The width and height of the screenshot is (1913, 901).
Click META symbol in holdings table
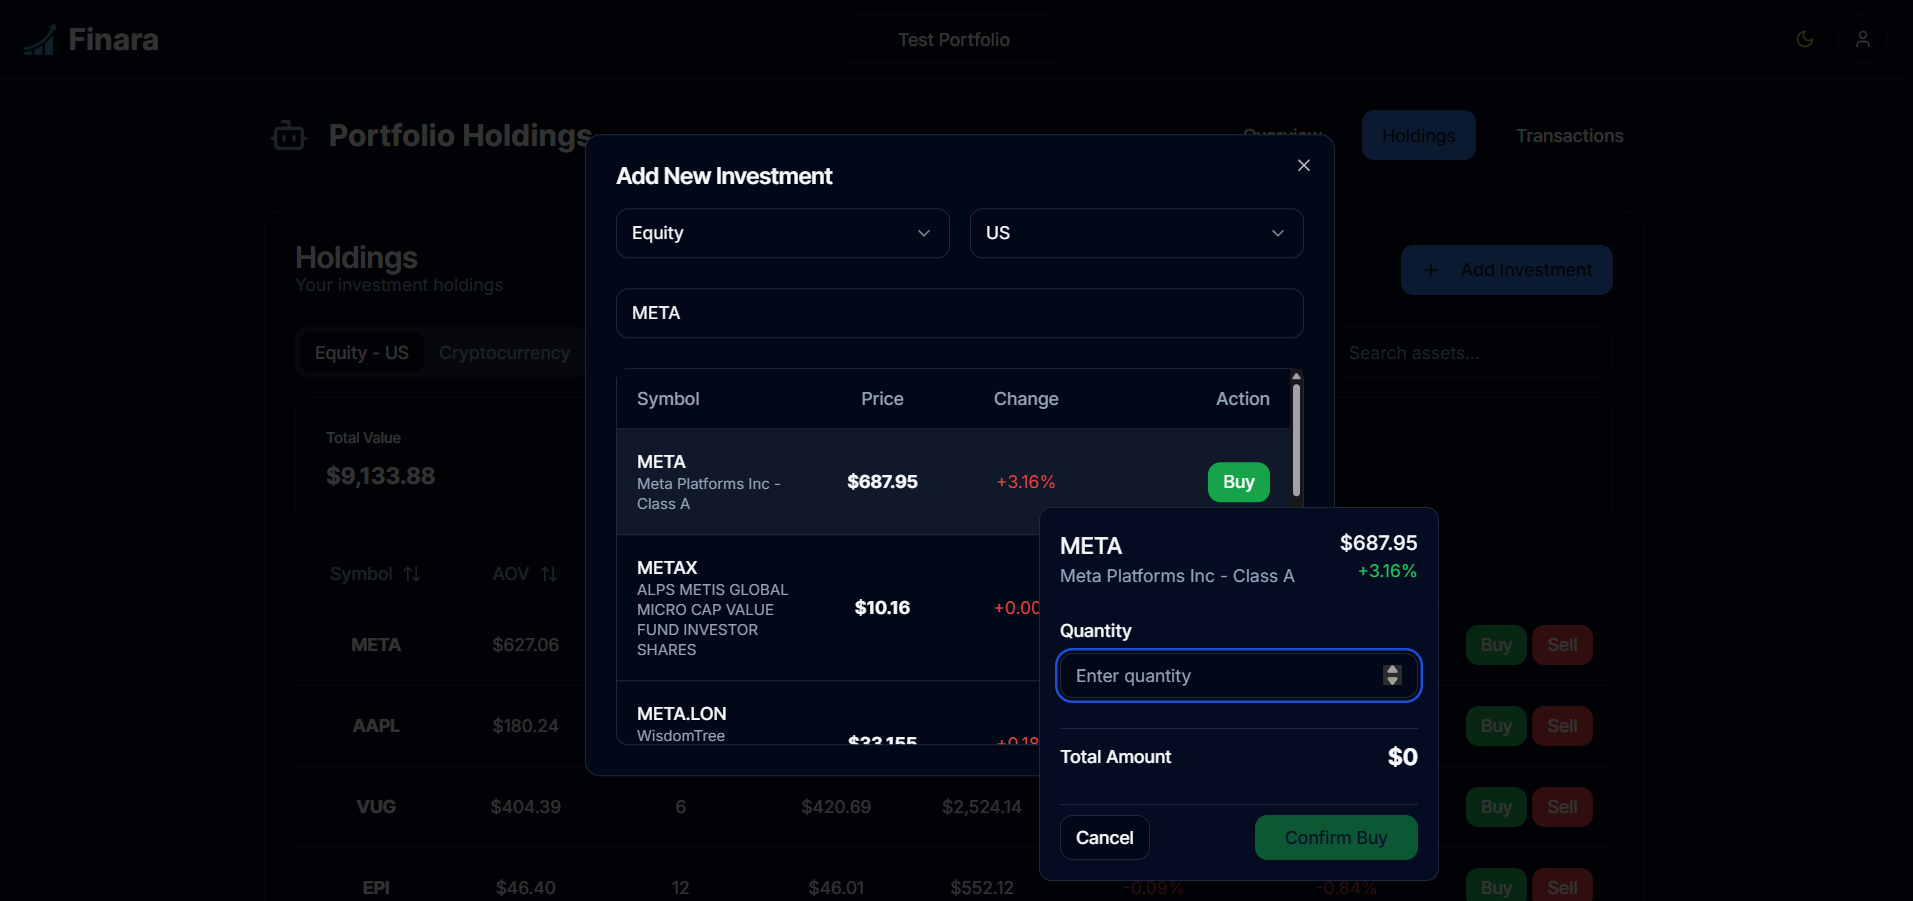(x=376, y=645)
